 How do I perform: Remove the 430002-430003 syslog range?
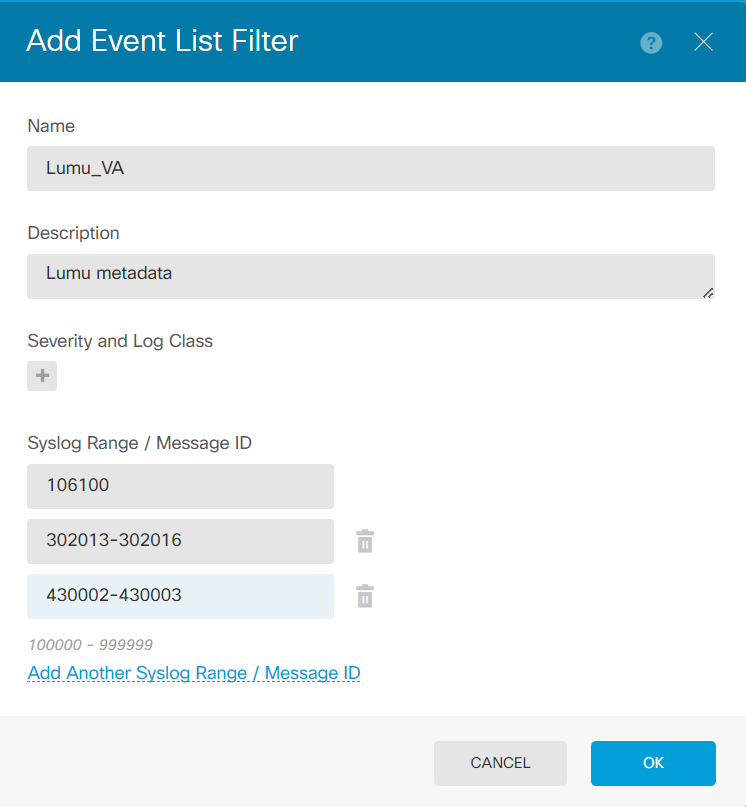click(365, 597)
